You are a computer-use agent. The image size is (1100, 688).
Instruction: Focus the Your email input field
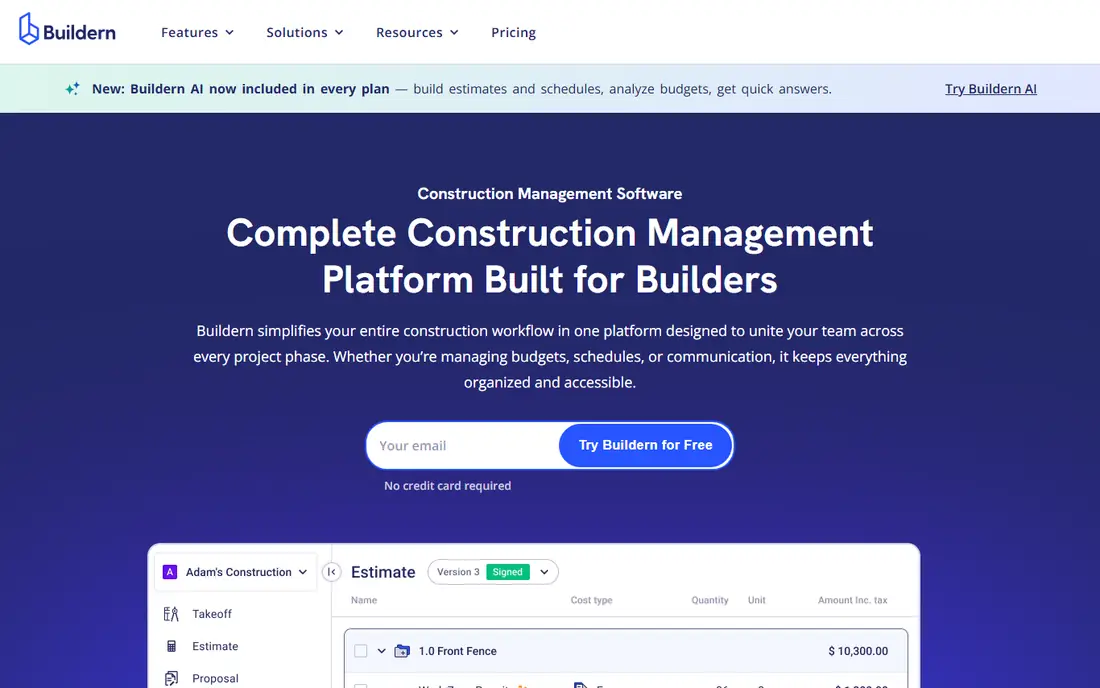point(463,445)
